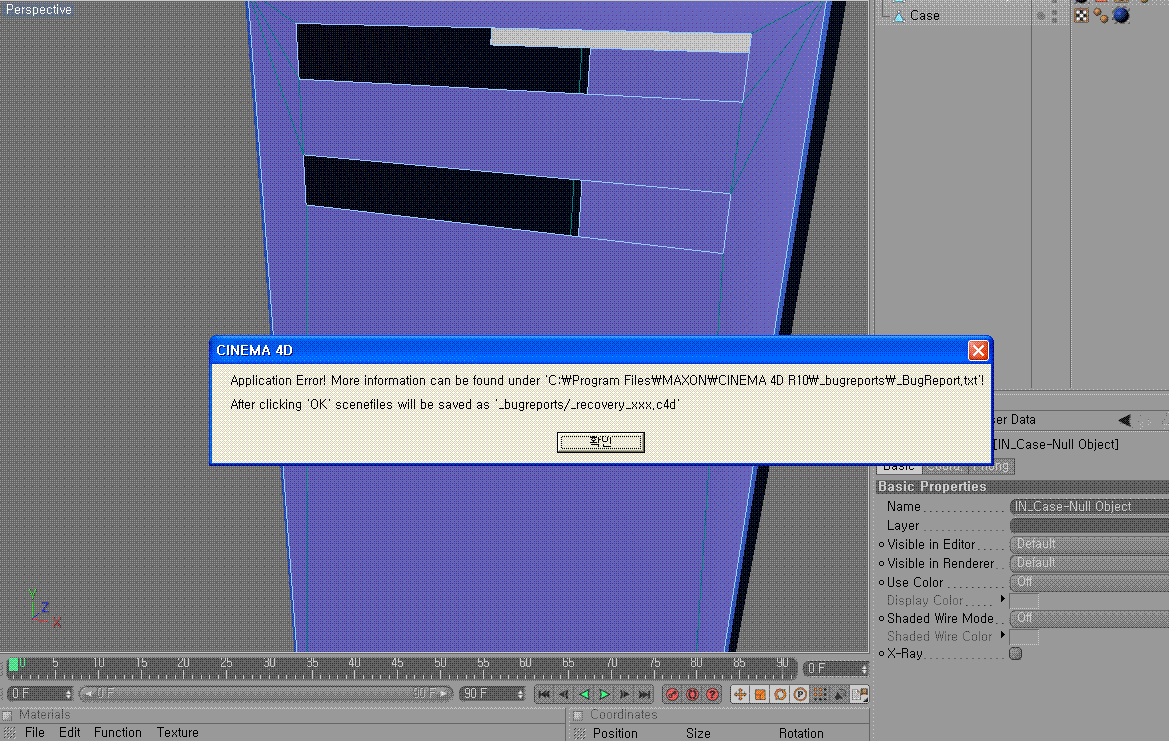Click the timeline preview range slider
This screenshot has height=741, width=1169.
[265, 694]
